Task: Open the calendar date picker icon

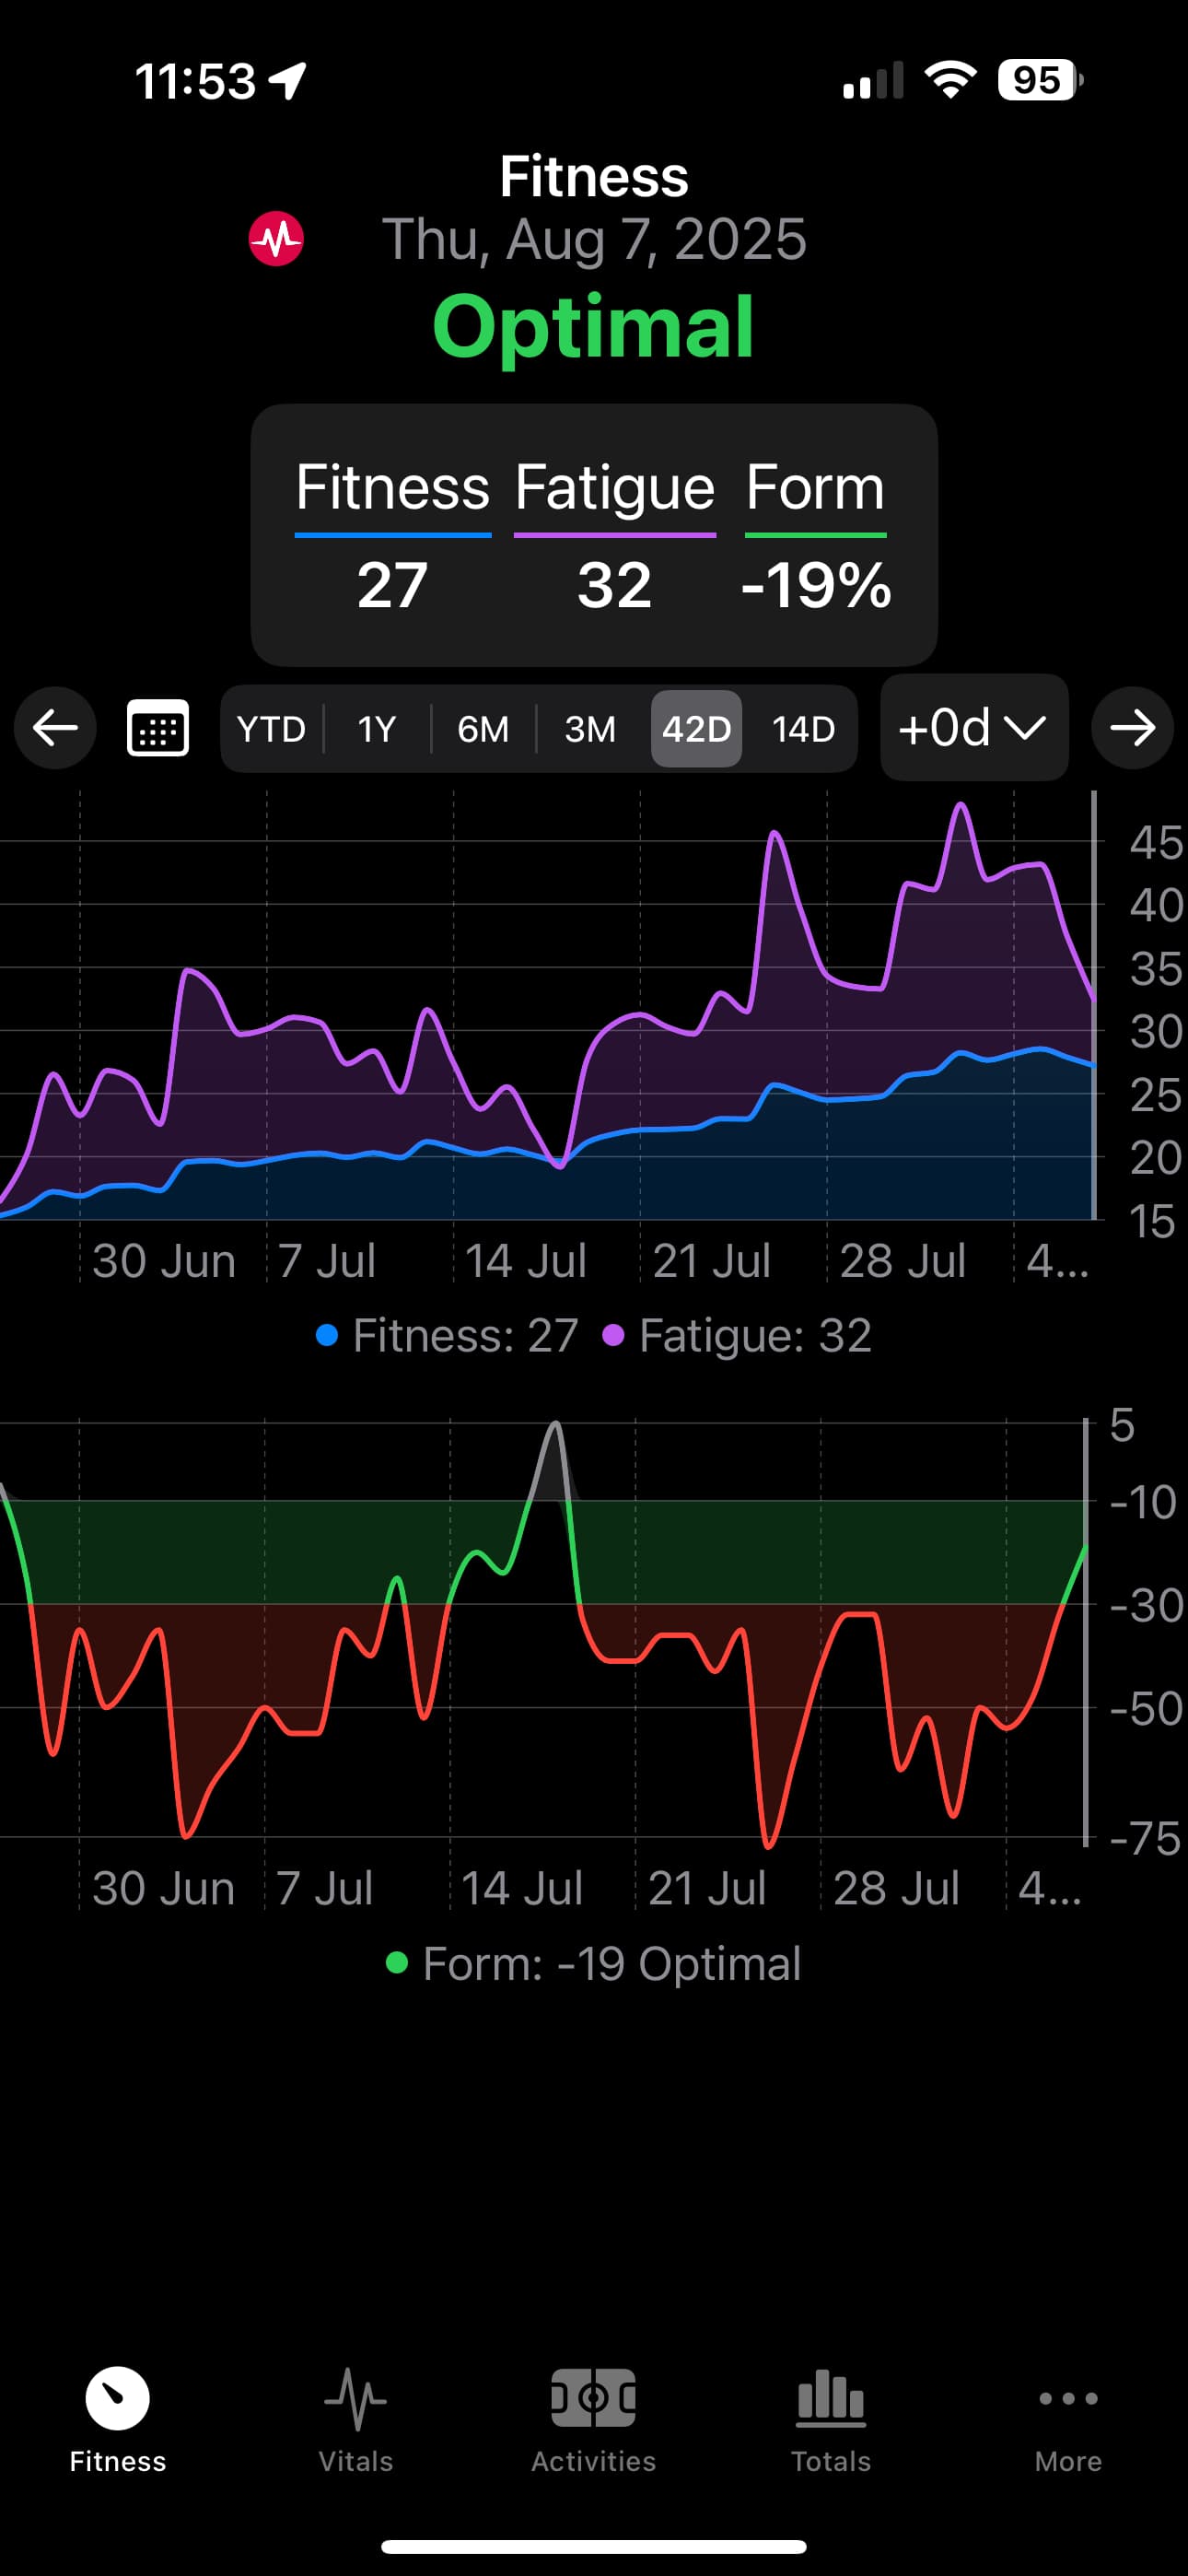Action: 158,728
